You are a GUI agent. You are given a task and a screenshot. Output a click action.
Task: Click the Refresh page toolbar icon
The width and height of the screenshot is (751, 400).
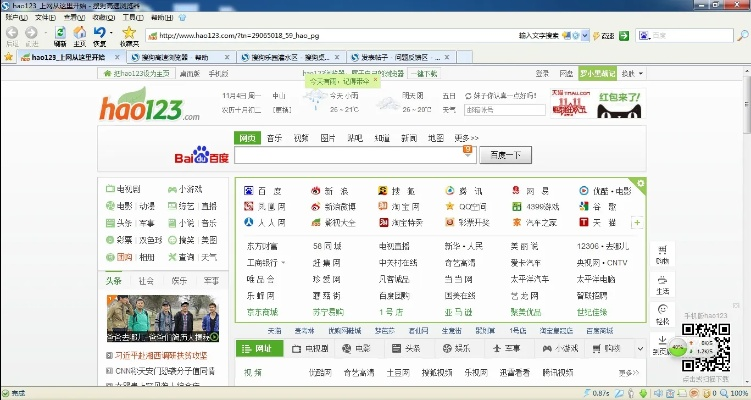[x=60, y=32]
